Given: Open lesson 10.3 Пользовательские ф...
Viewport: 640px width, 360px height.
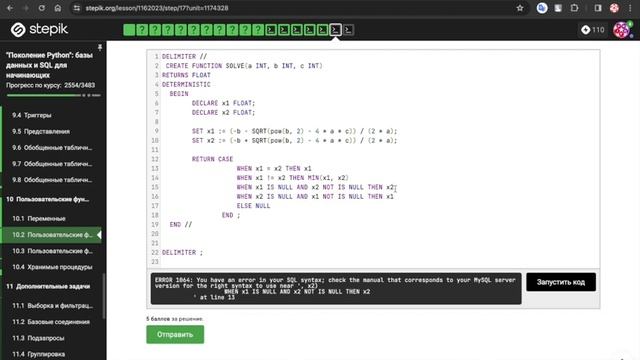Looking at the screenshot, I should click(51, 251).
